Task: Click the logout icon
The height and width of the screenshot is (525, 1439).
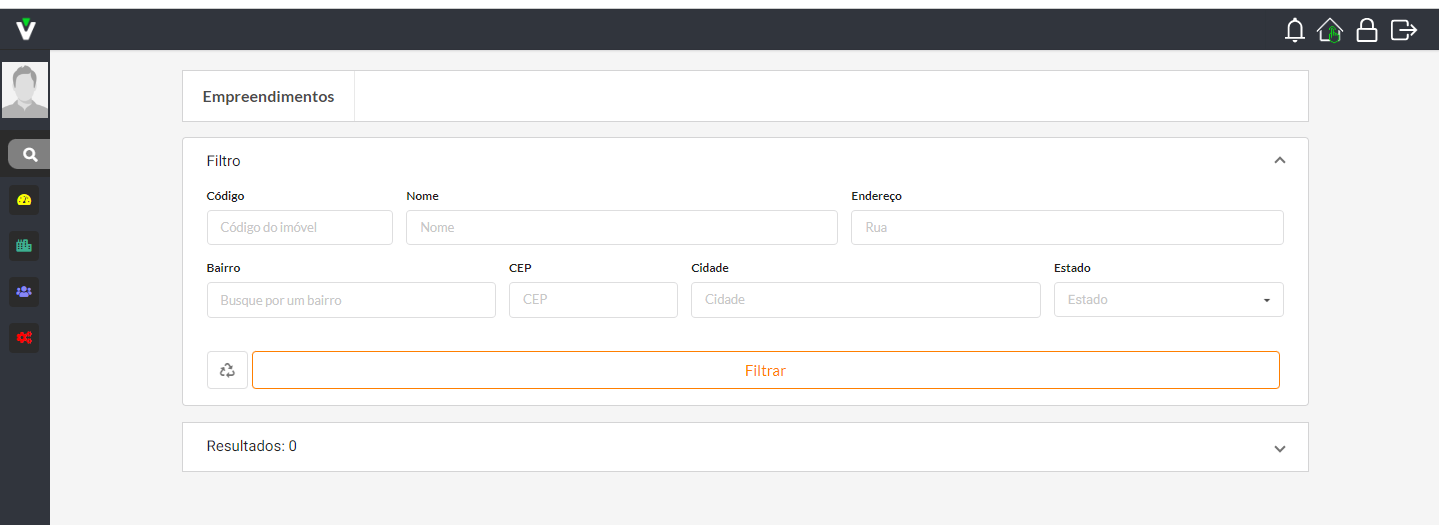Action: (x=1404, y=30)
